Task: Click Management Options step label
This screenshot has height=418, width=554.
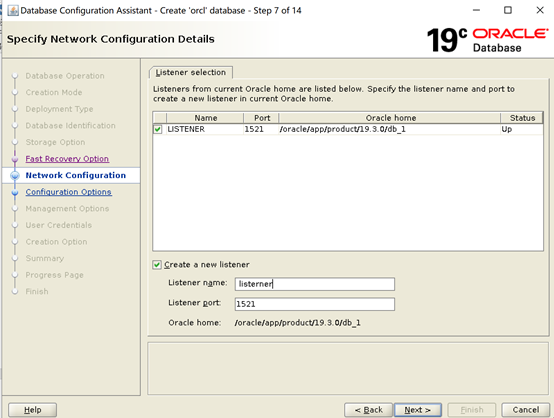Action: click(x=67, y=209)
